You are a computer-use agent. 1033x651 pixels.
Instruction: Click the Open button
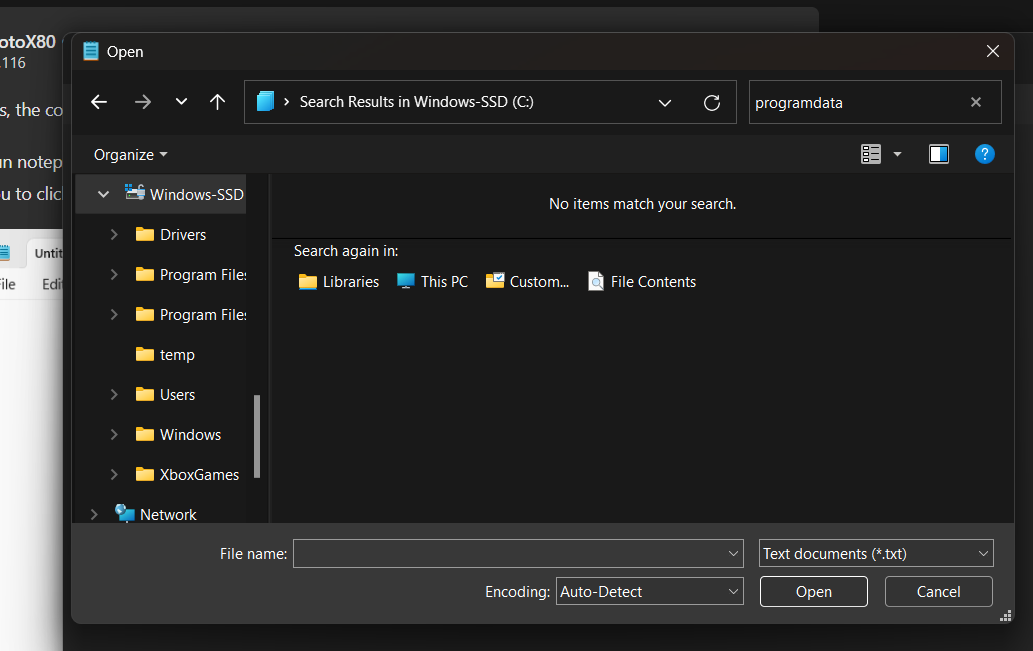814,592
